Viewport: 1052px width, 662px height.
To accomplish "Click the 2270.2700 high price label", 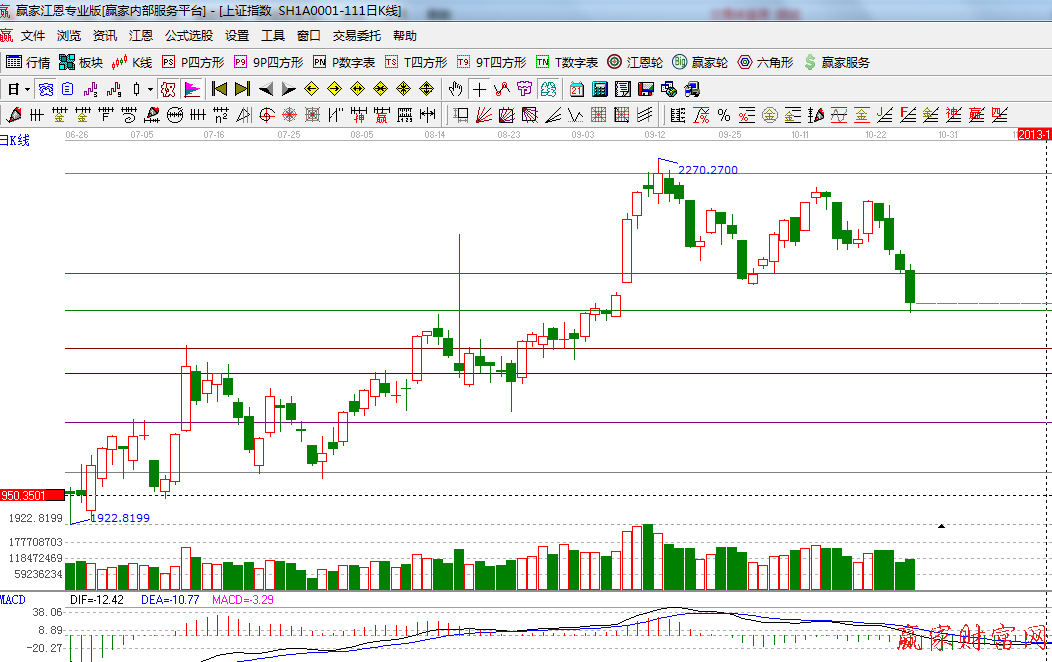I will click(707, 170).
